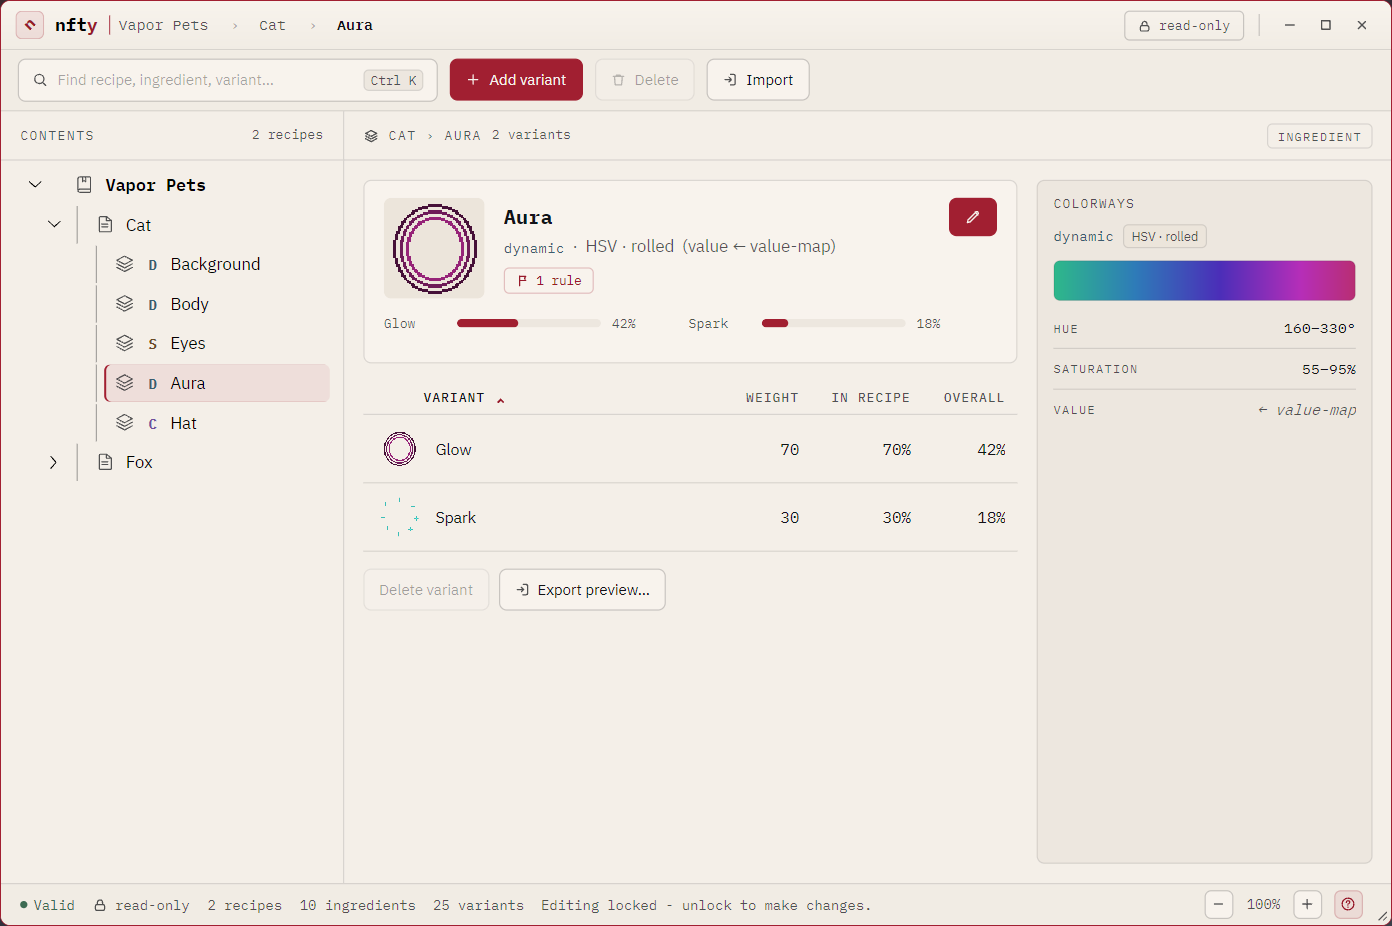Screen dimensions: 1392x926
Task: Click the layers icon in the CAT breadcrumb
Action: point(371,136)
